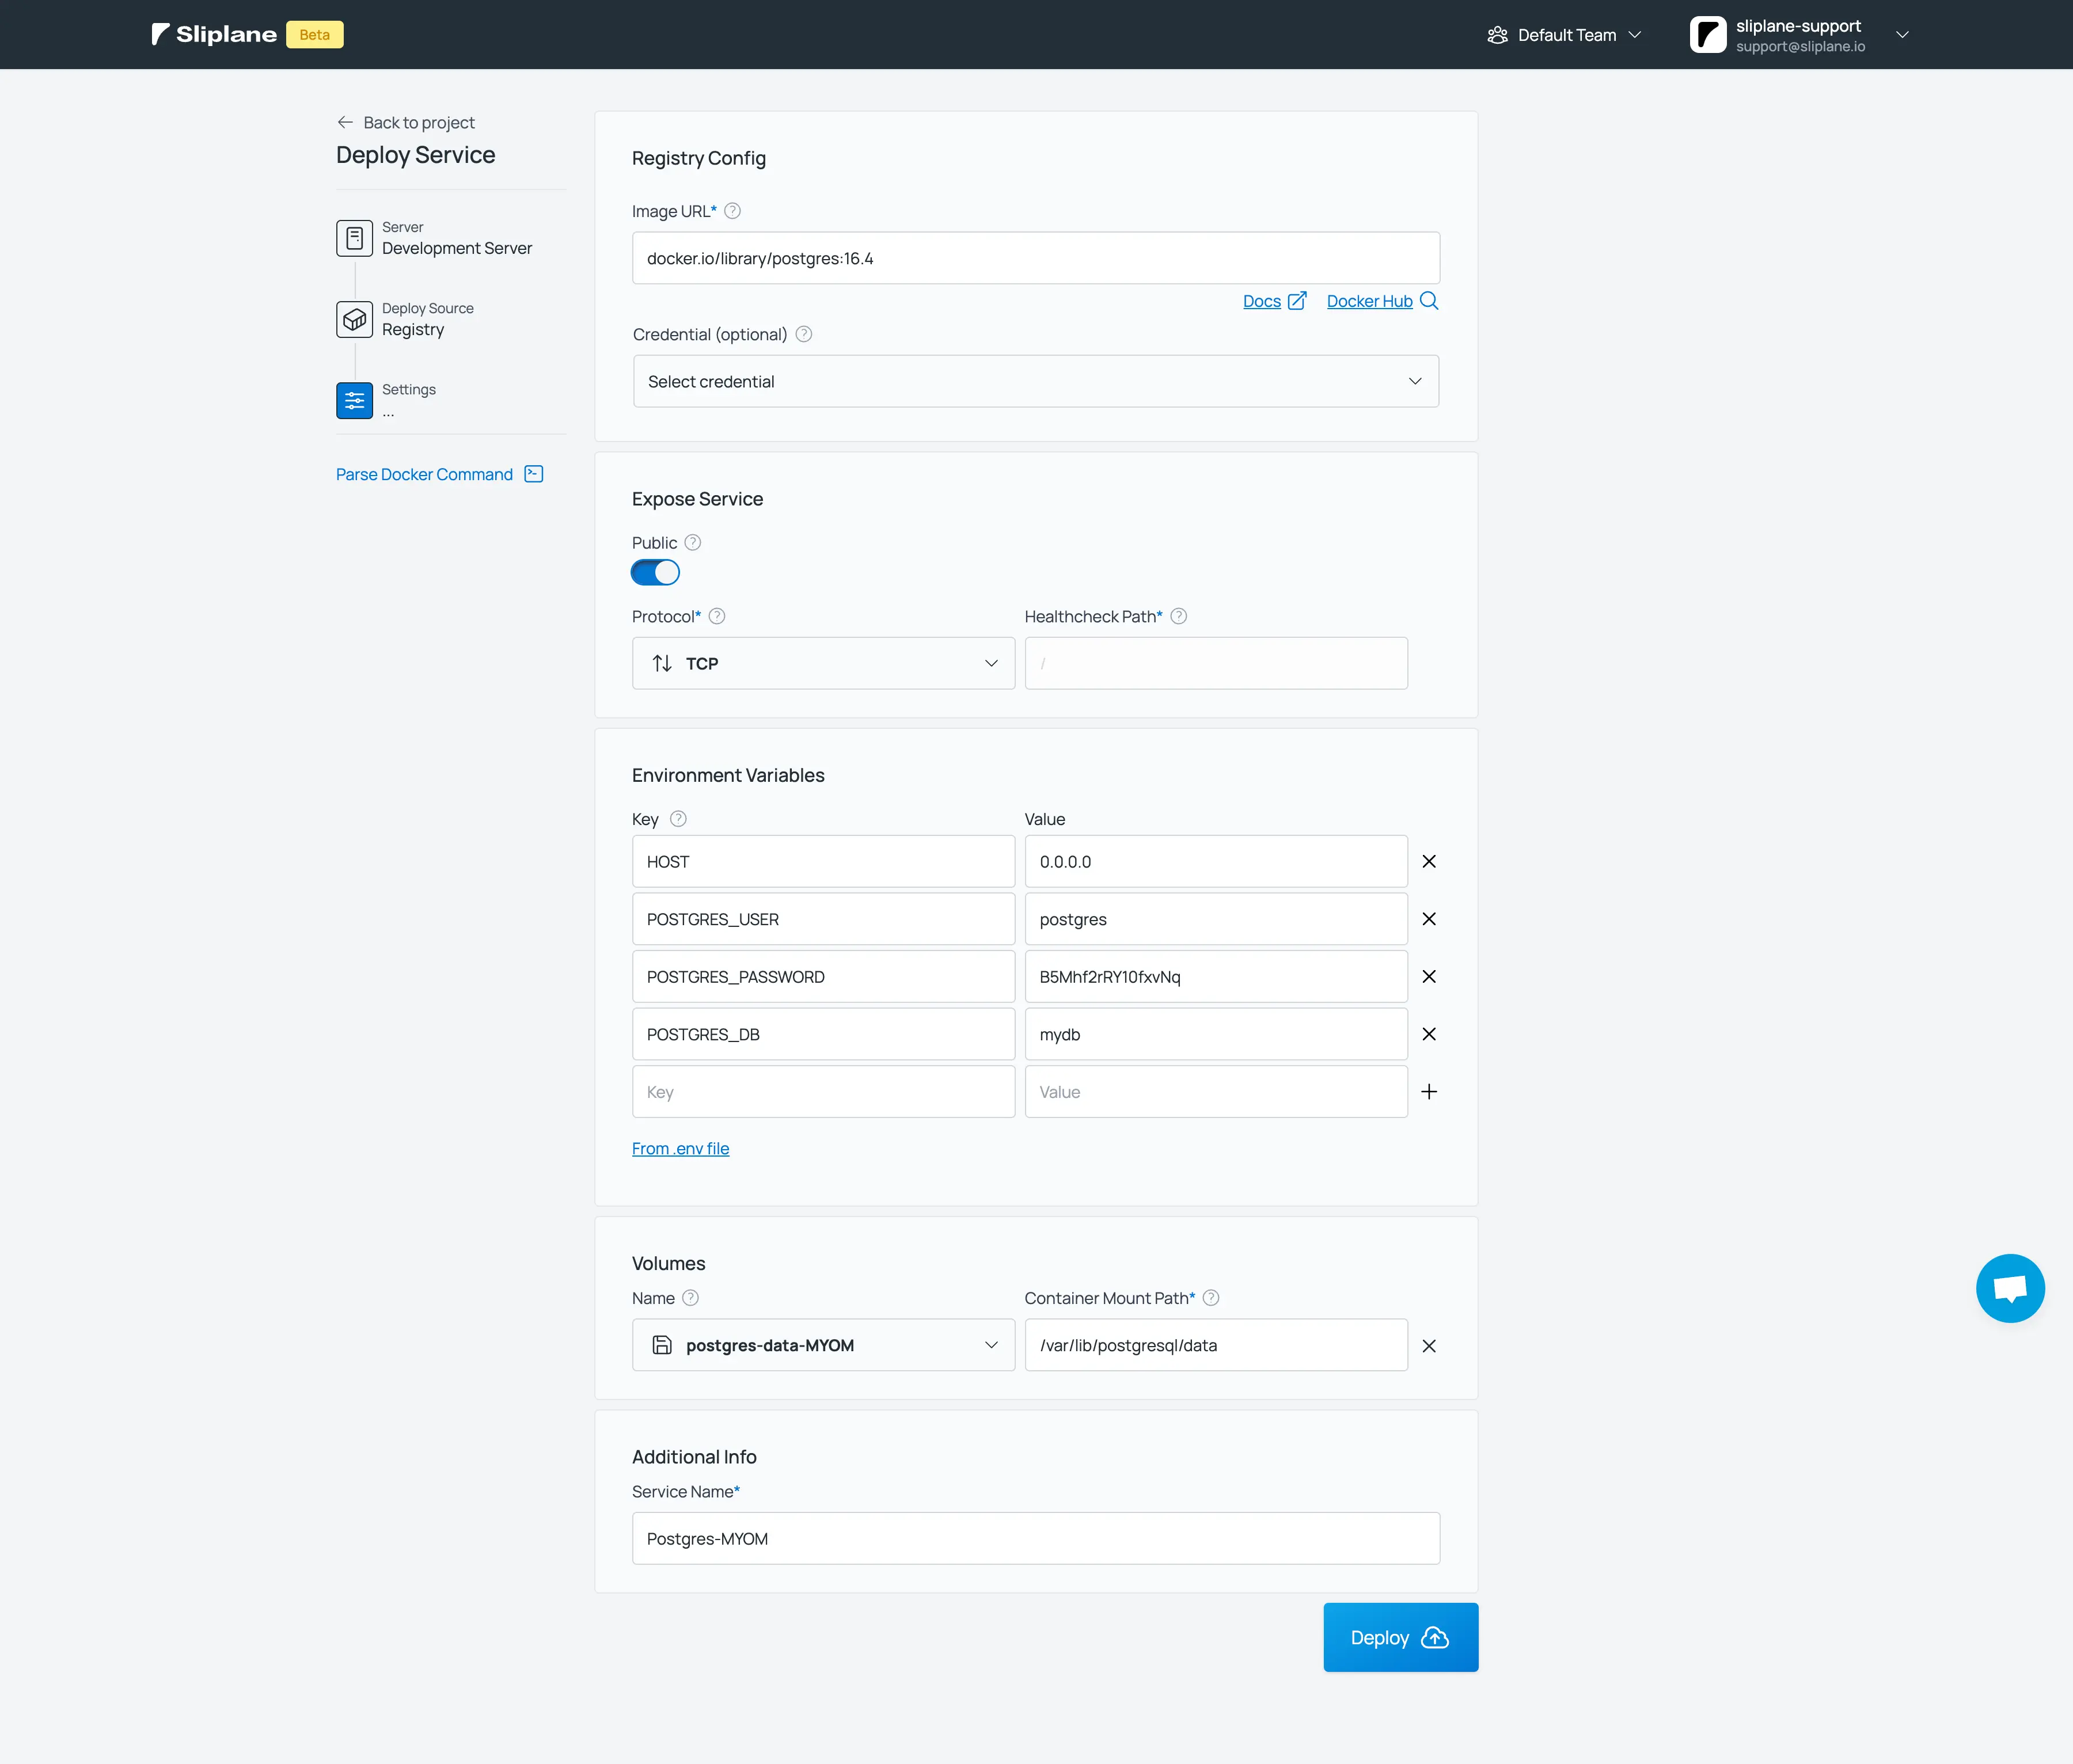Edit the mydb value field
The height and width of the screenshot is (1764, 2073).
(1216, 1034)
